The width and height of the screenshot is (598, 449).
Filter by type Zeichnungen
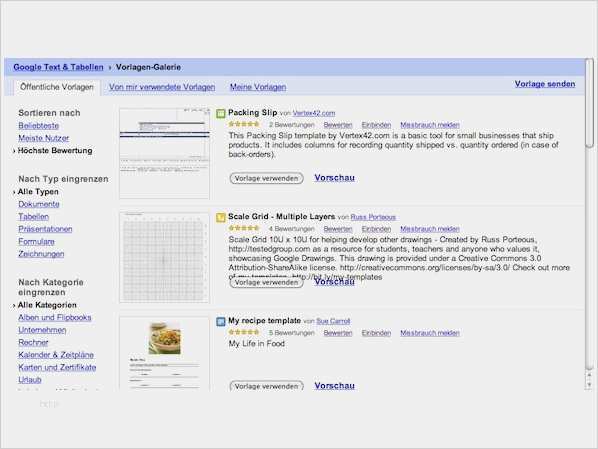point(41,254)
